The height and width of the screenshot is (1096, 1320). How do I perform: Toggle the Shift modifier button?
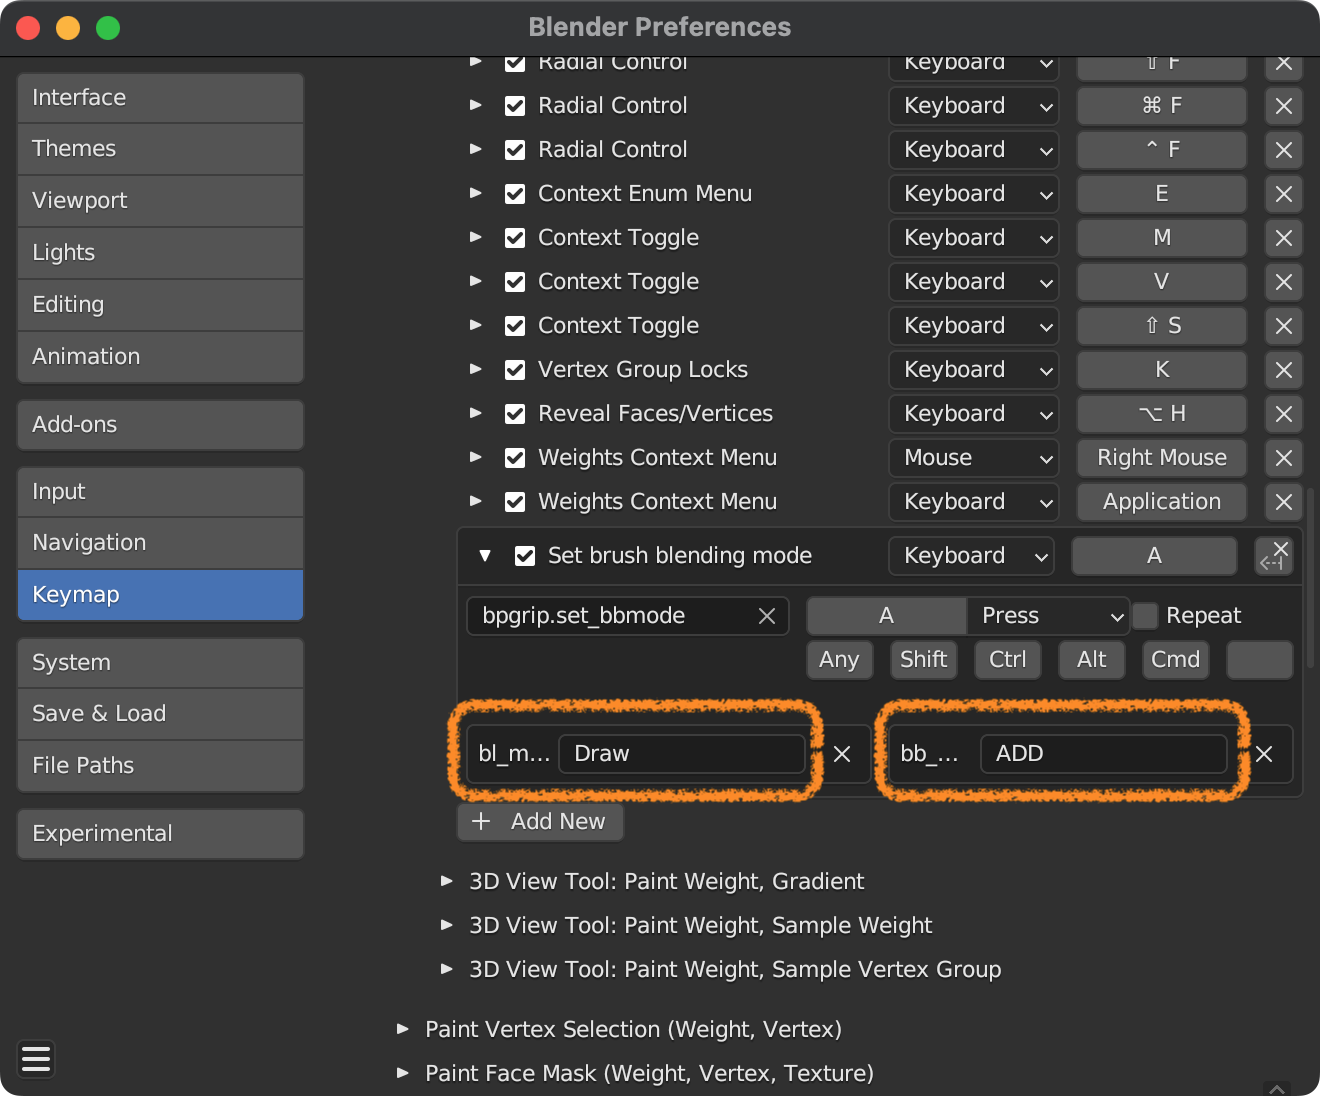click(x=923, y=660)
